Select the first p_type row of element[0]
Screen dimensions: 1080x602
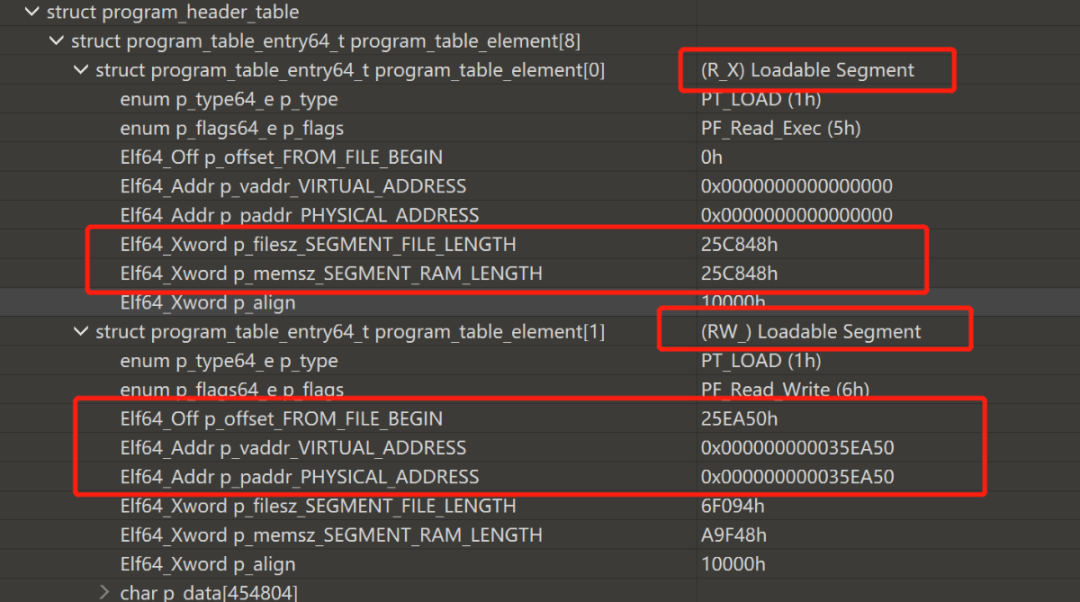click(x=228, y=99)
